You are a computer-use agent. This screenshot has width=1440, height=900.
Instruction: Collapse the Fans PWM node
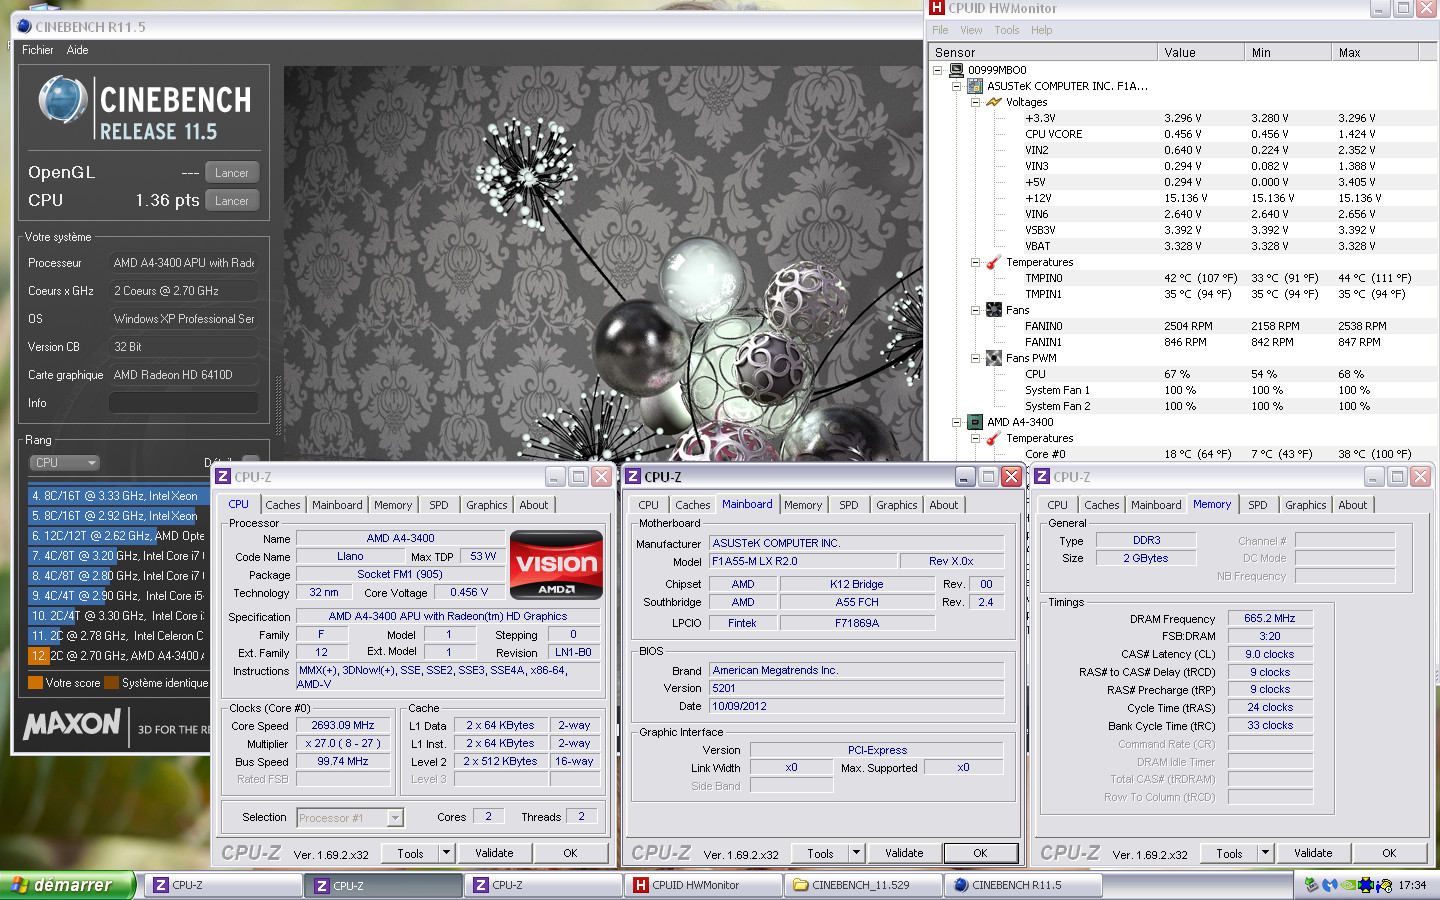pyautogui.click(x=975, y=358)
